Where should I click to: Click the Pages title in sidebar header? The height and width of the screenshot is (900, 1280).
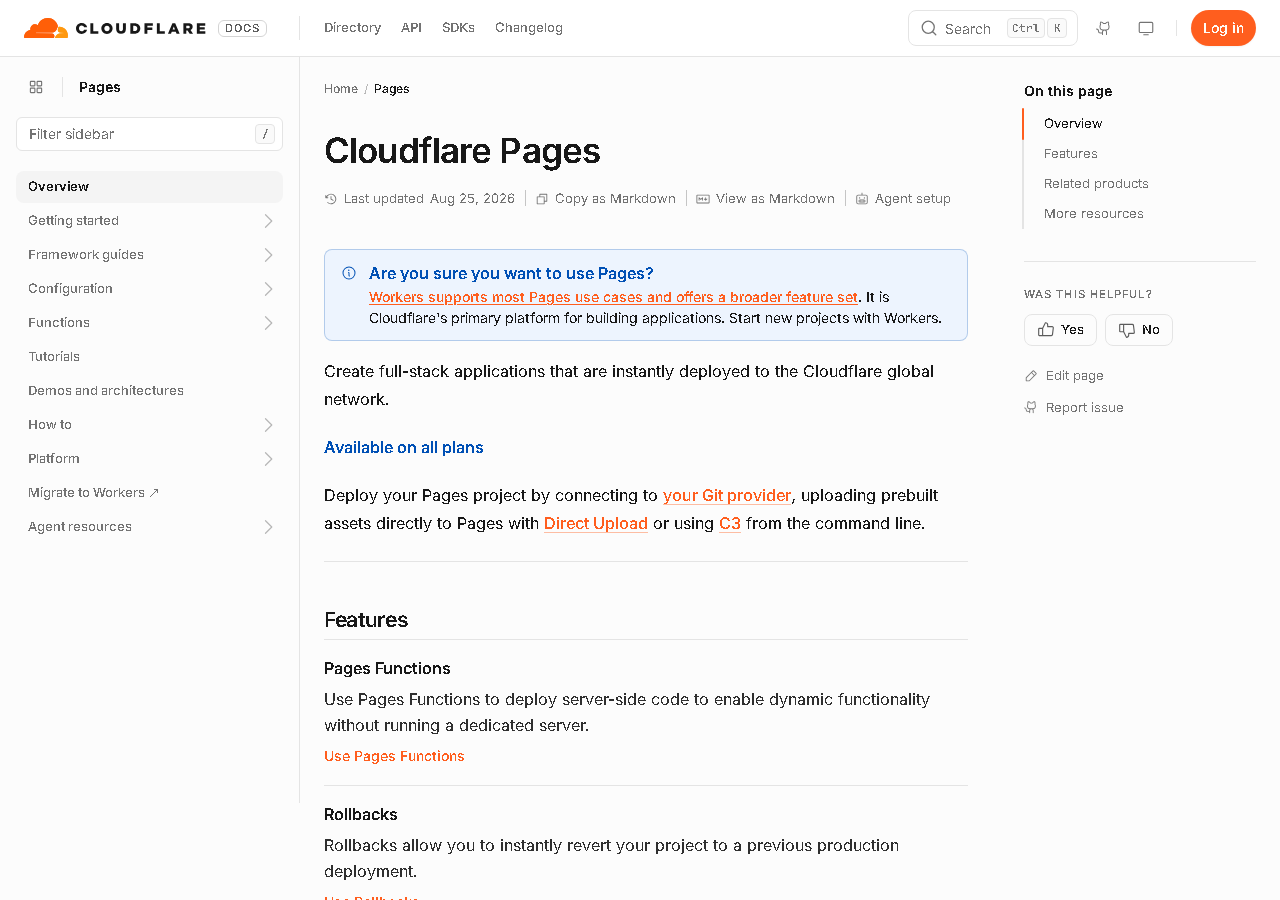point(100,87)
